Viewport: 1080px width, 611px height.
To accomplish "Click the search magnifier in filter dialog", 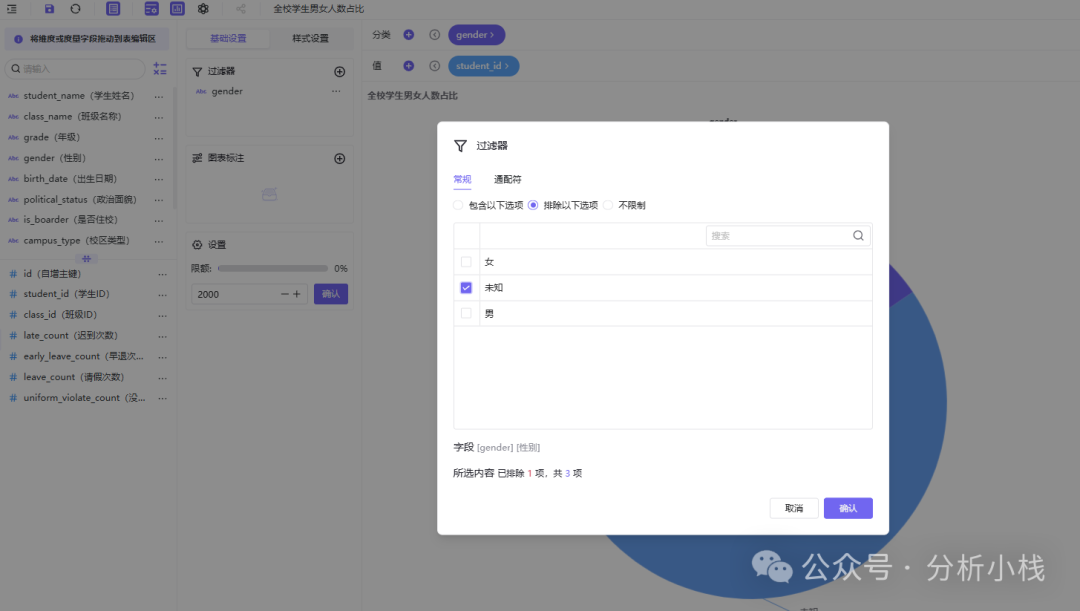I will coord(858,236).
